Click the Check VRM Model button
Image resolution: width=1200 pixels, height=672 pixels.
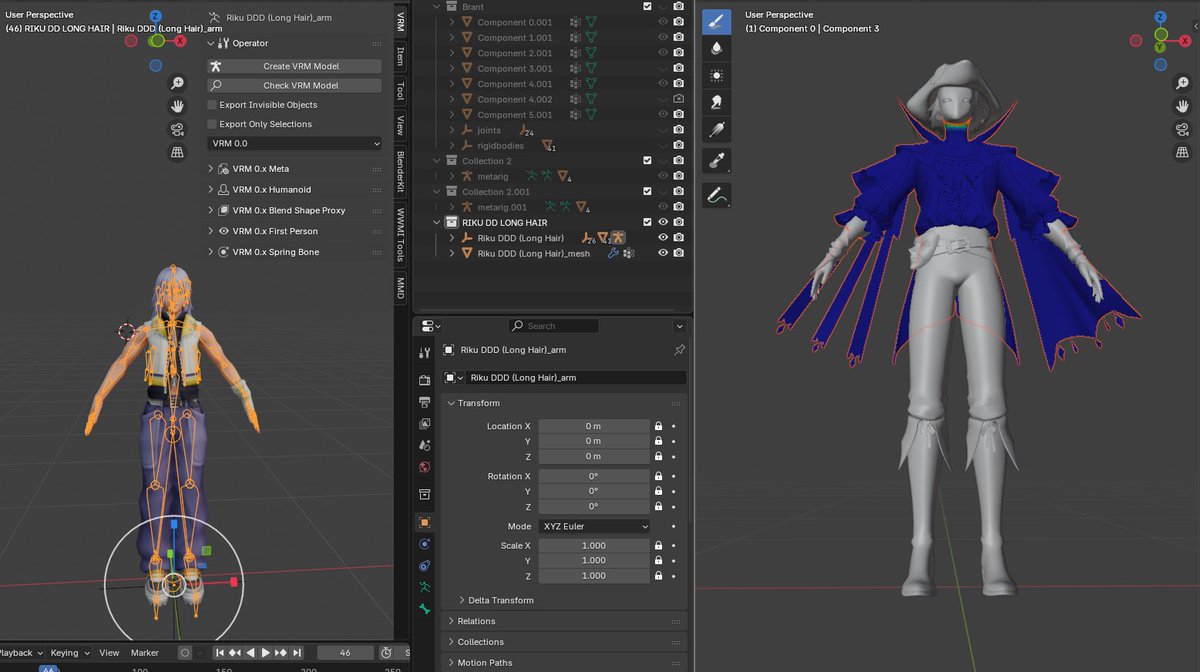click(294, 86)
